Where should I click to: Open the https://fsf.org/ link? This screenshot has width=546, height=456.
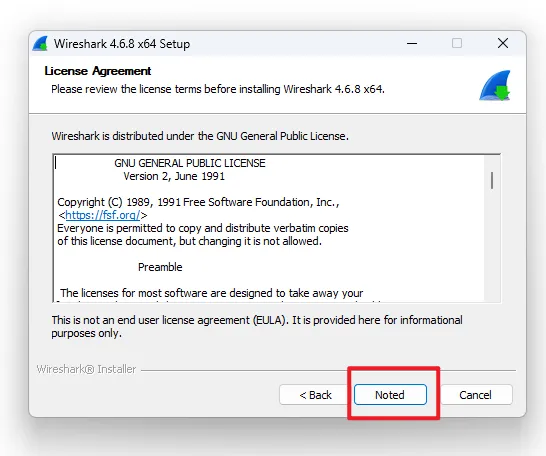click(103, 215)
